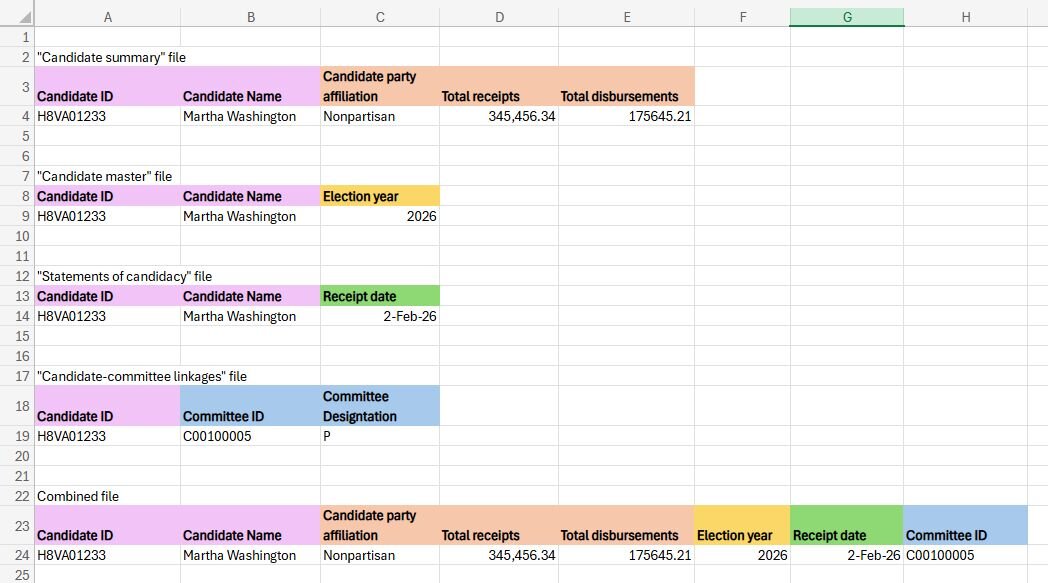Select 'Candidate Name' header in row 23
The width and height of the screenshot is (1048, 583).
pos(251,526)
